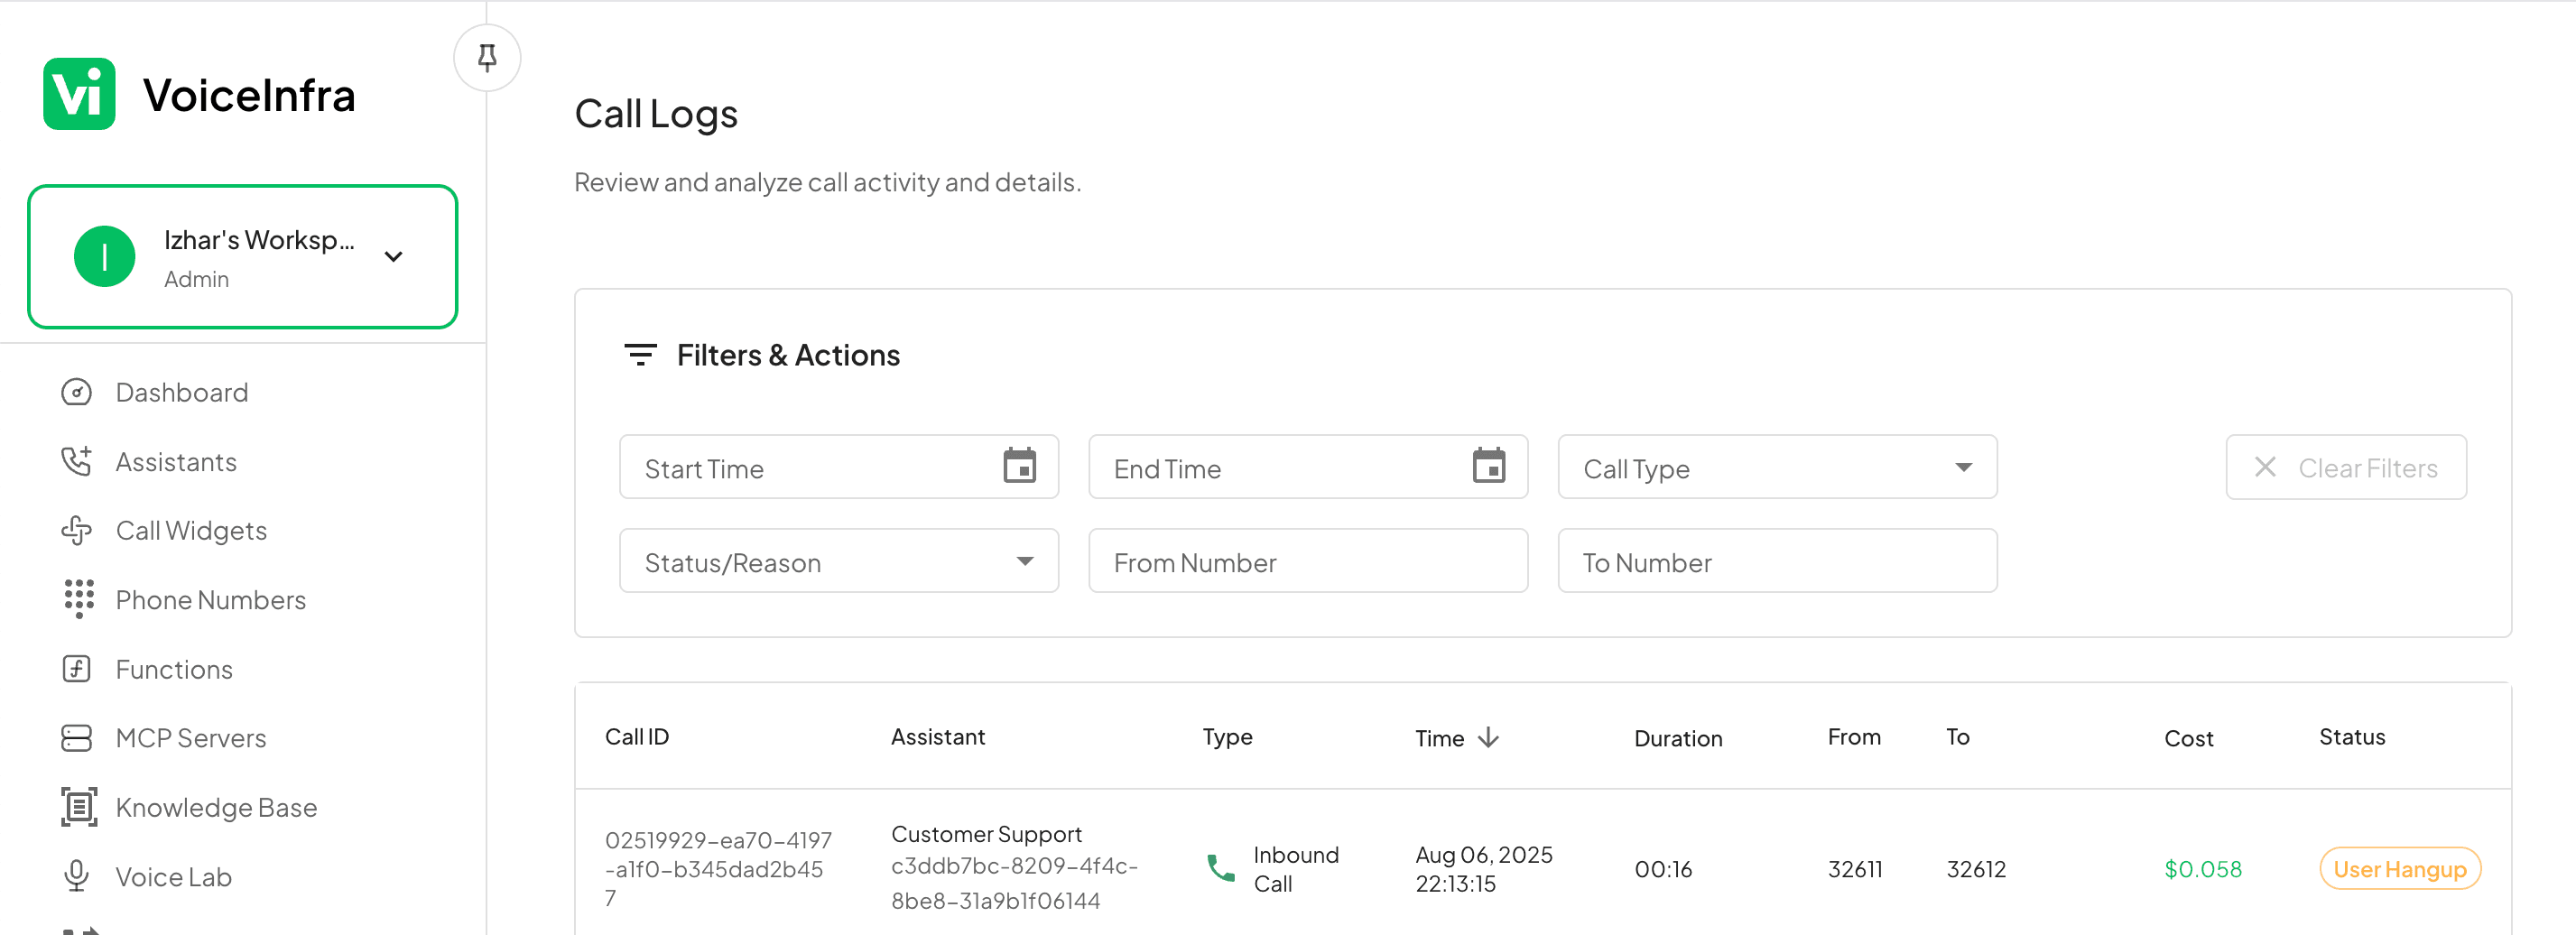Open the Phone Numbers section
2576x935 pixels.
click(x=210, y=599)
